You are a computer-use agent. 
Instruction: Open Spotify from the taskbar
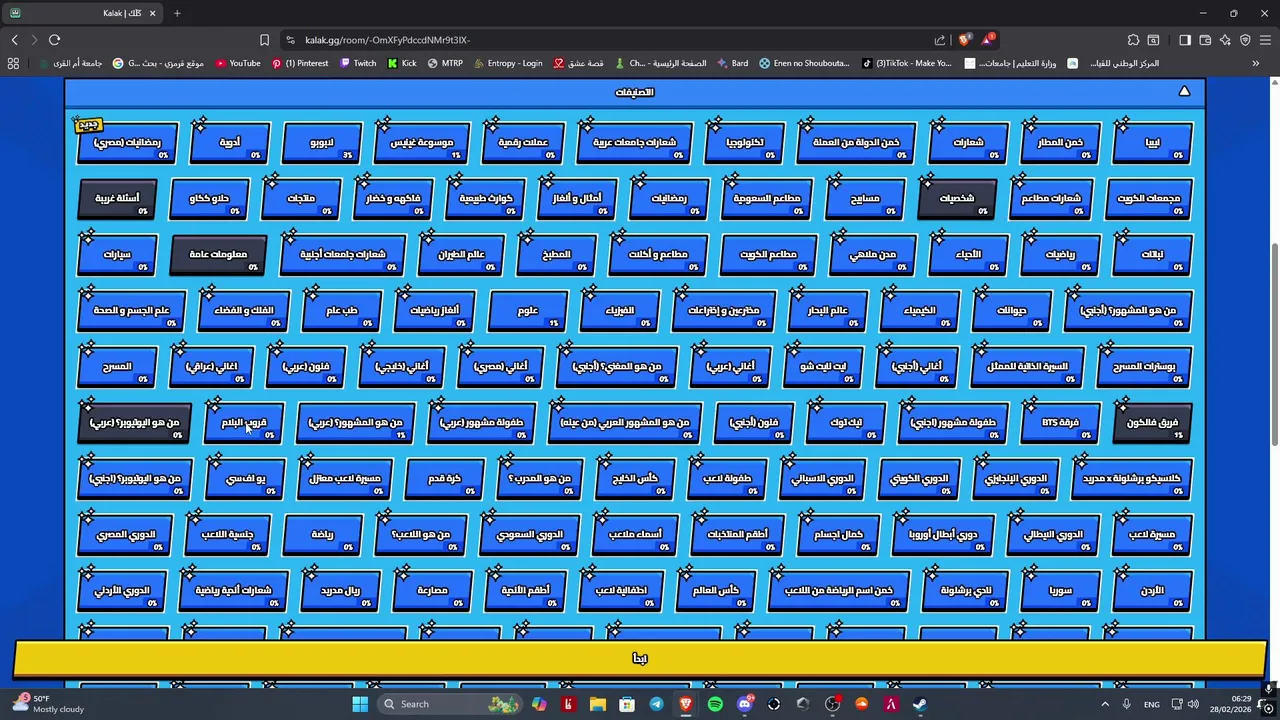pyautogui.click(x=715, y=704)
